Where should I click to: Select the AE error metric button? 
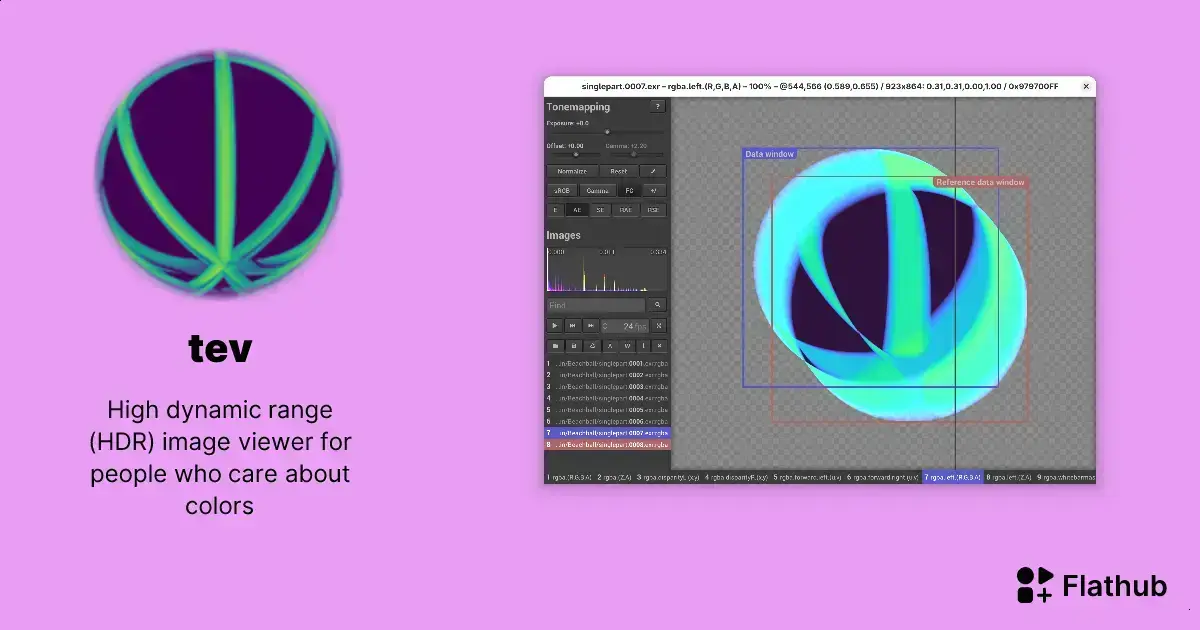577,210
